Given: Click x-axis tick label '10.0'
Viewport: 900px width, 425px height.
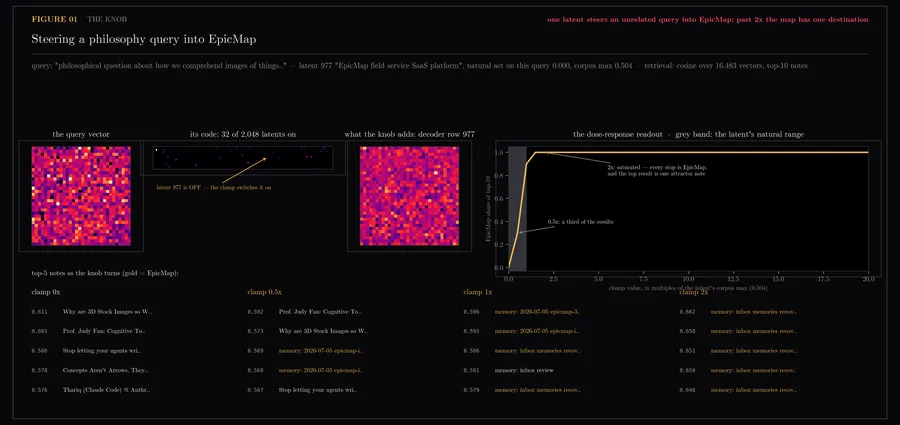Looking at the screenshot, I should [x=688, y=279].
